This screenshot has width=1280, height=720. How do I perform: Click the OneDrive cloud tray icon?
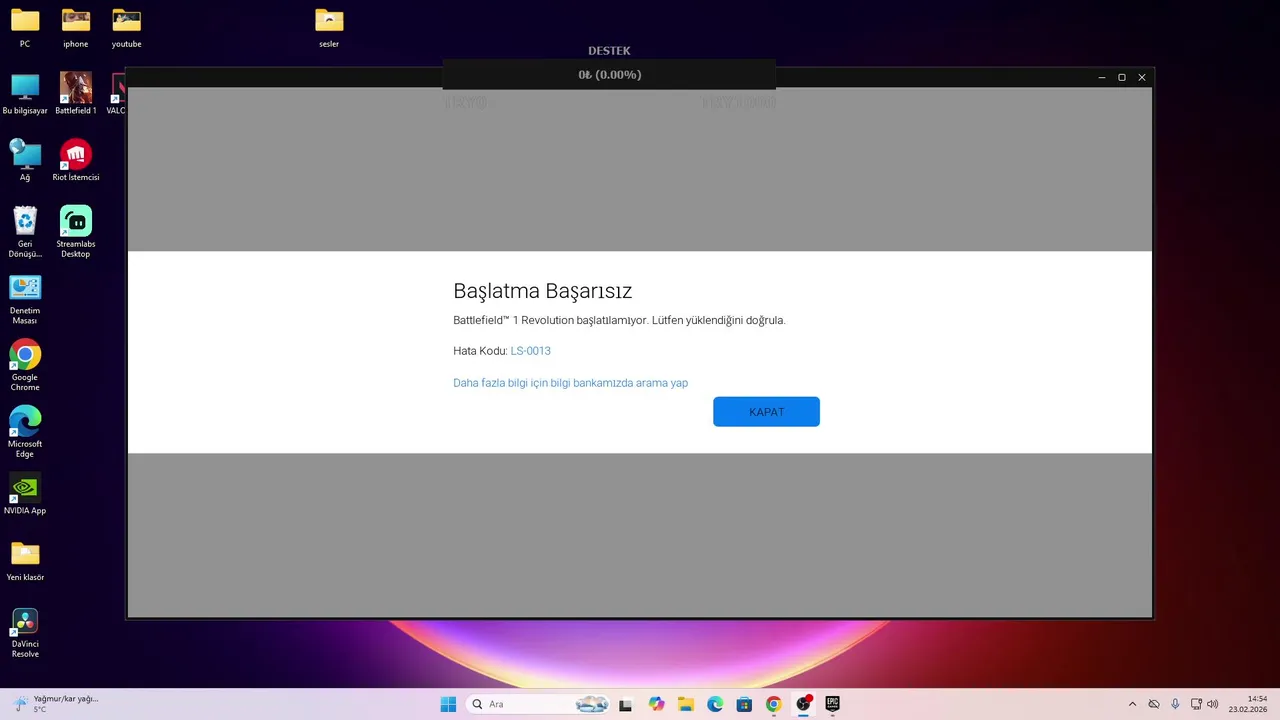tap(1154, 704)
